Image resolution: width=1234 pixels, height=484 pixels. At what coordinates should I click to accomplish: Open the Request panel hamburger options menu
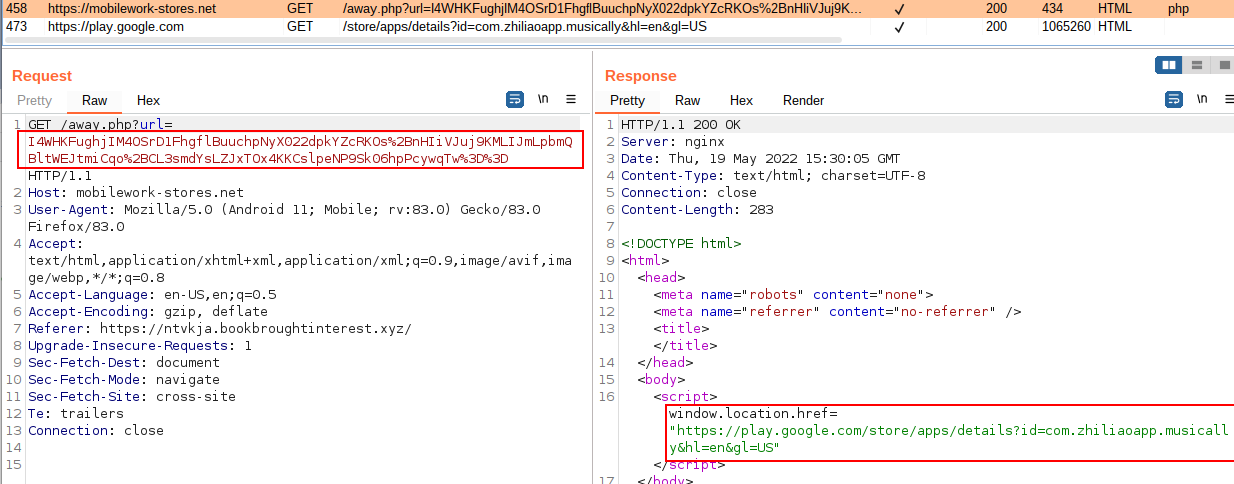click(x=571, y=99)
